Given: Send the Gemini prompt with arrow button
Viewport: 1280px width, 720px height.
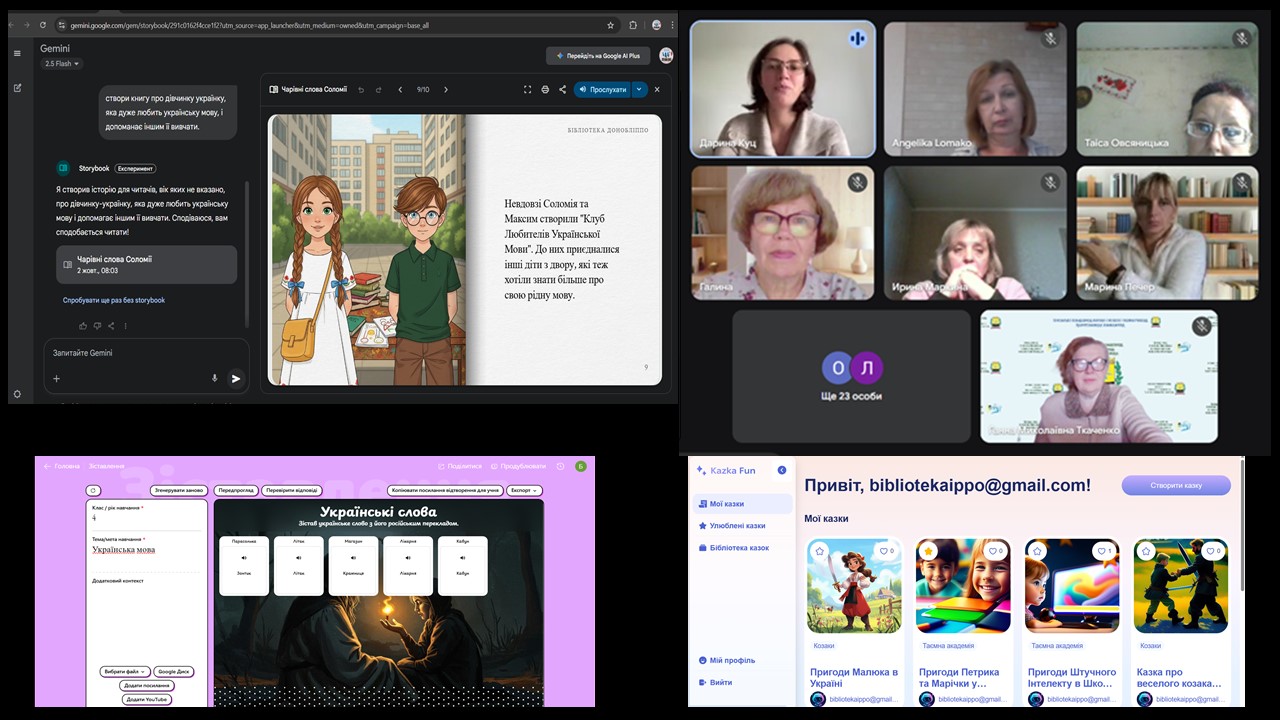Looking at the screenshot, I should 236,379.
